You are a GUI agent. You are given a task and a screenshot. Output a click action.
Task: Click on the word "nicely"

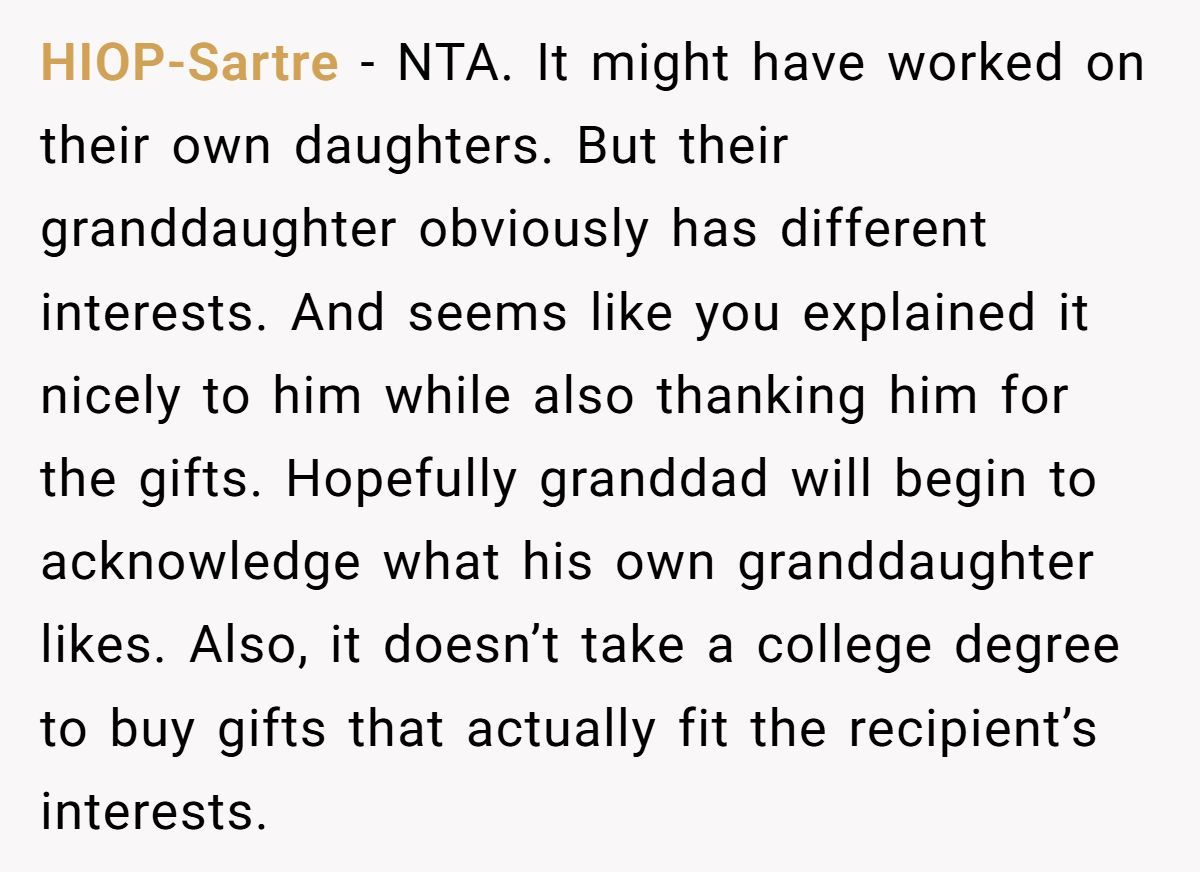pos(113,398)
